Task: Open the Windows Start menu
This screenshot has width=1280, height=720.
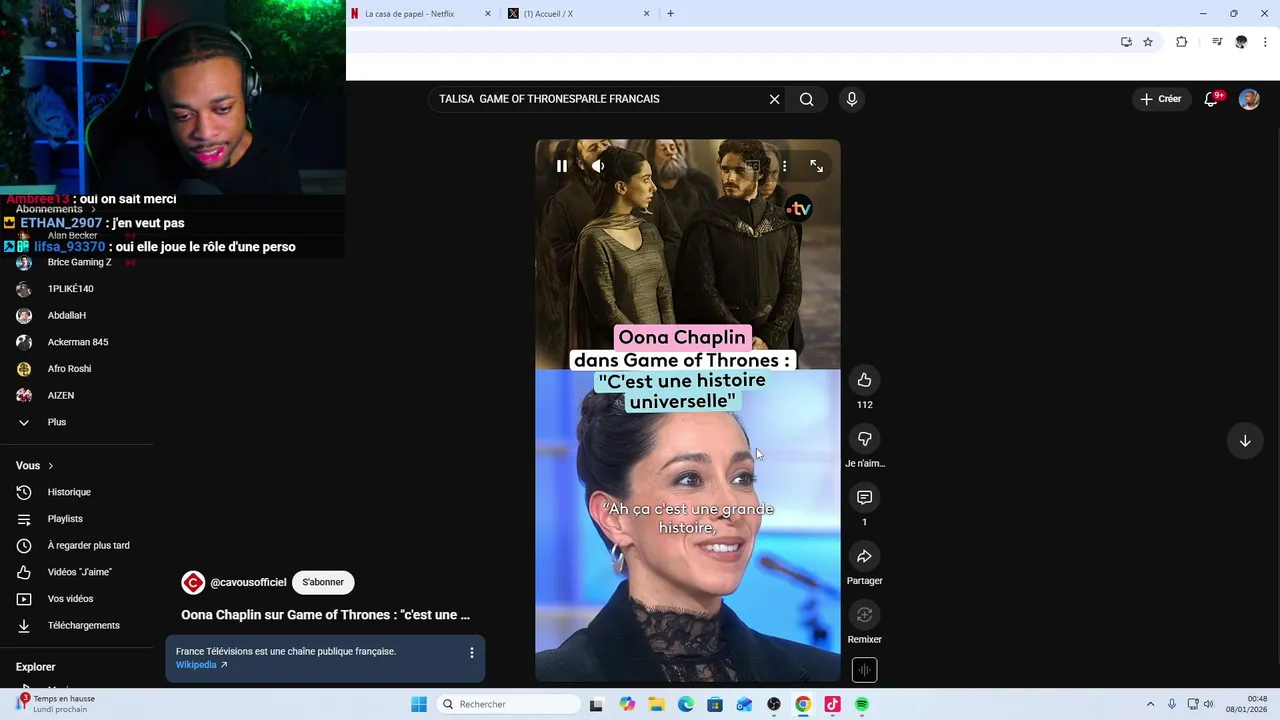Action: (x=418, y=704)
